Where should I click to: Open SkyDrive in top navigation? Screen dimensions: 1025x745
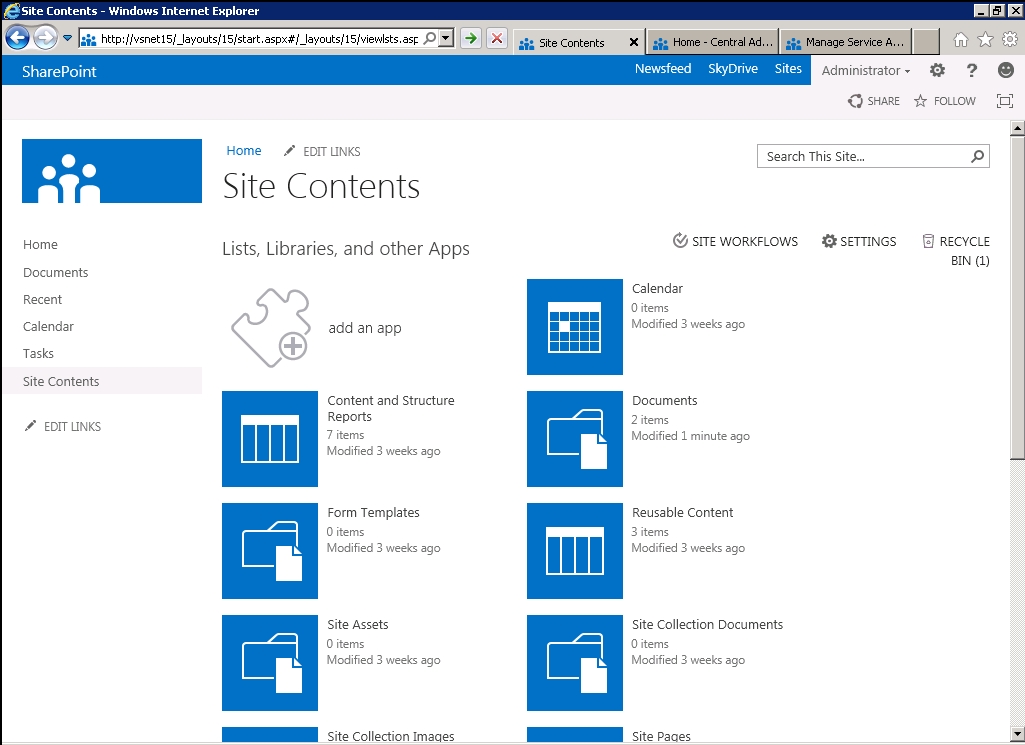tap(733, 69)
